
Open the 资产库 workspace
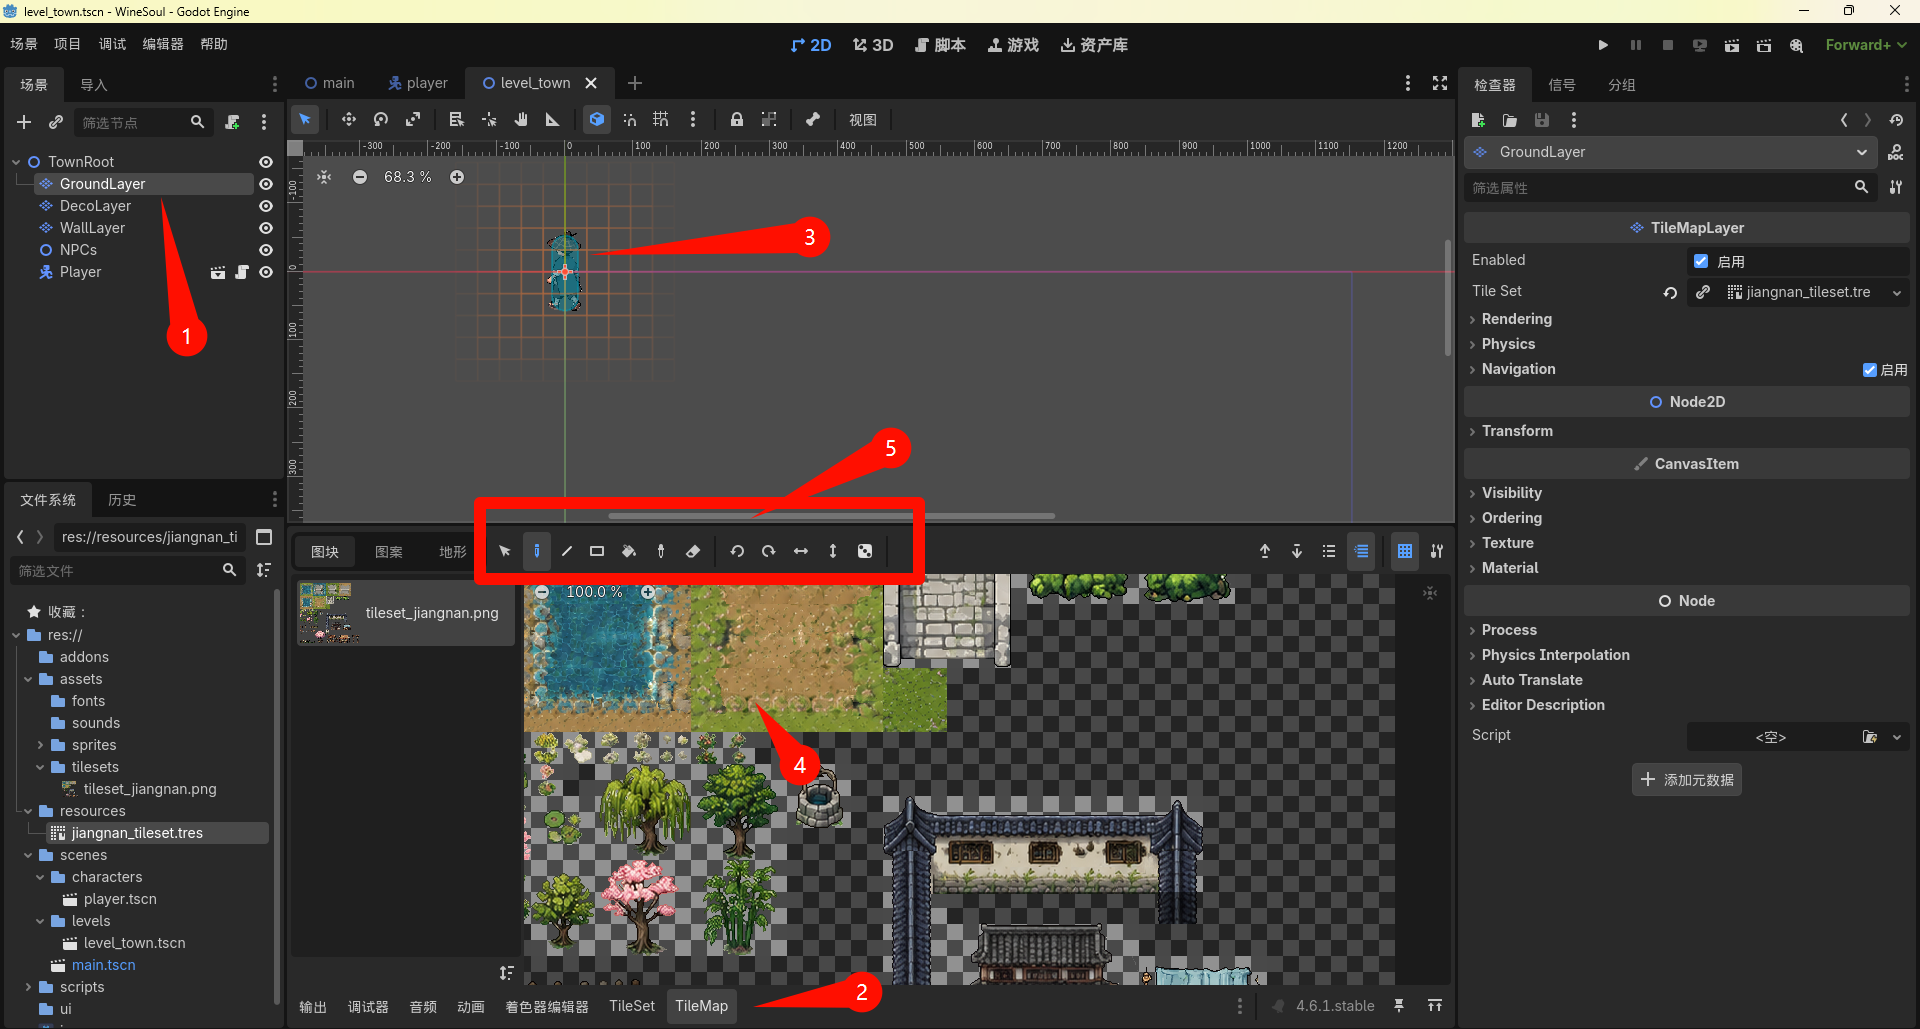(1095, 45)
